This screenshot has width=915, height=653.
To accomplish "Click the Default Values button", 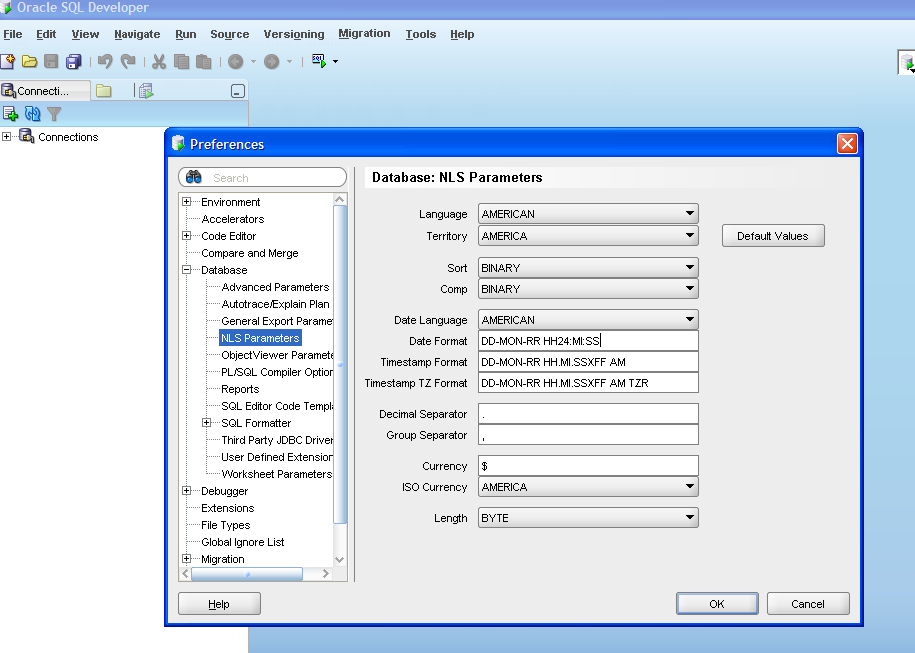I will click(x=773, y=236).
